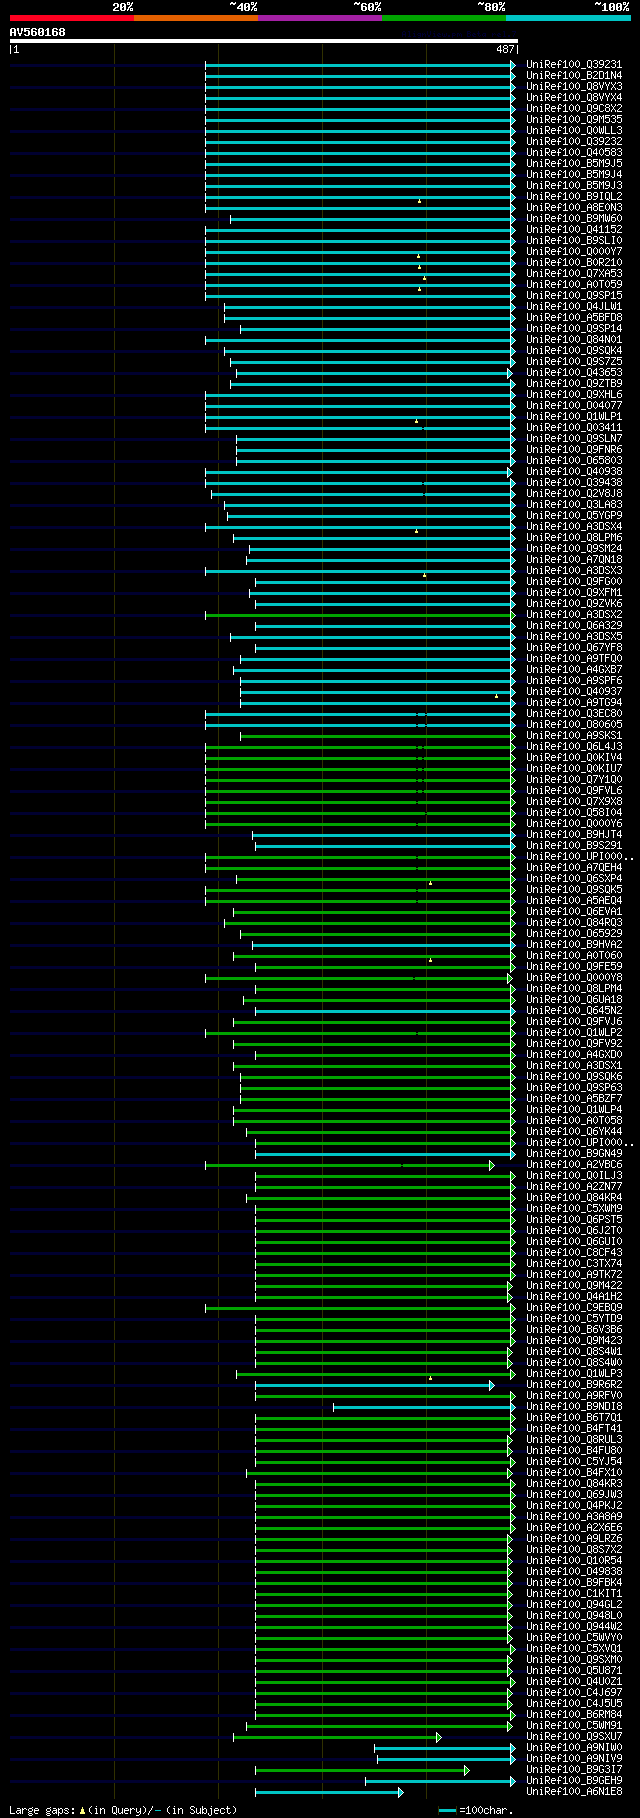This screenshot has height=1818, width=640.
Task: Select hit UniRef100_A9TFQ0
Action: click(574, 659)
